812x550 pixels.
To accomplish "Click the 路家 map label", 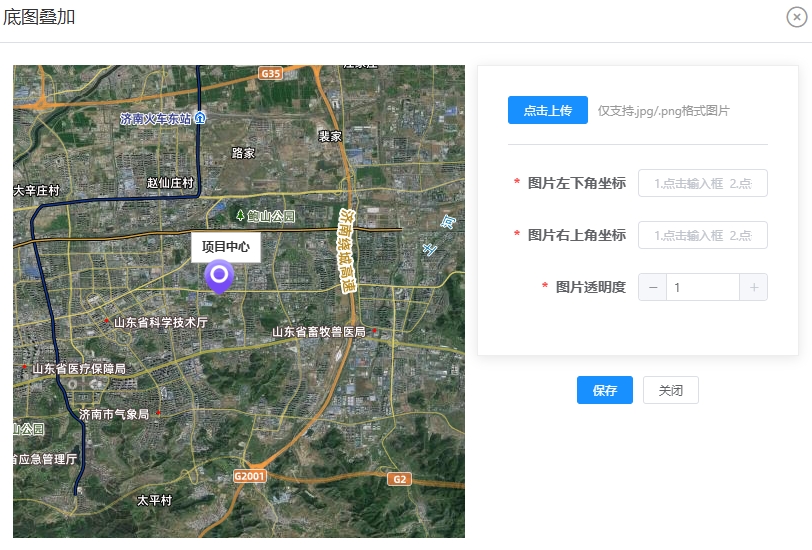I will point(243,153).
